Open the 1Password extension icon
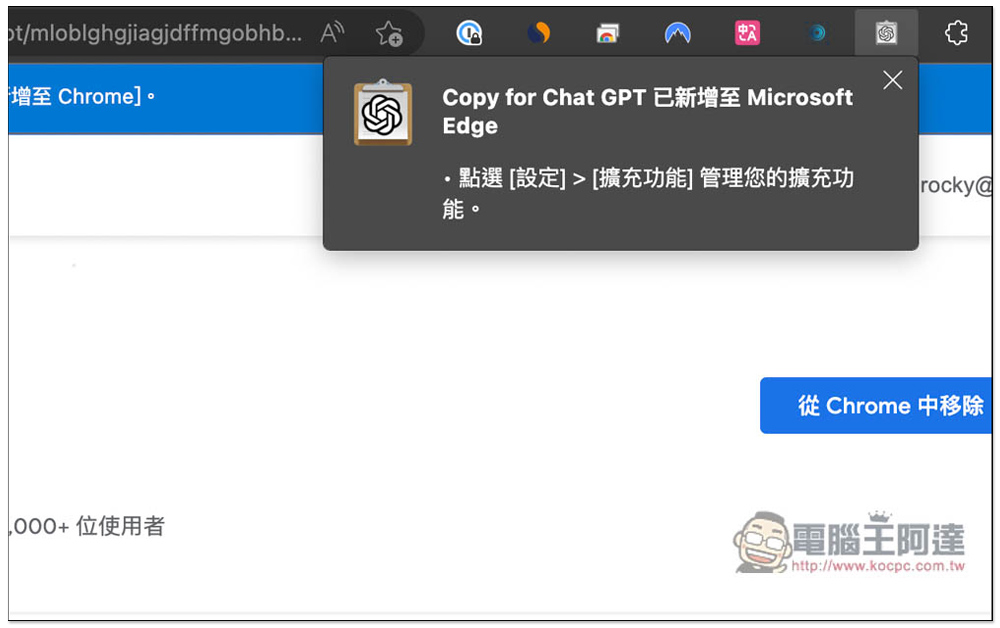This screenshot has width=1000, height=628. coord(469,33)
